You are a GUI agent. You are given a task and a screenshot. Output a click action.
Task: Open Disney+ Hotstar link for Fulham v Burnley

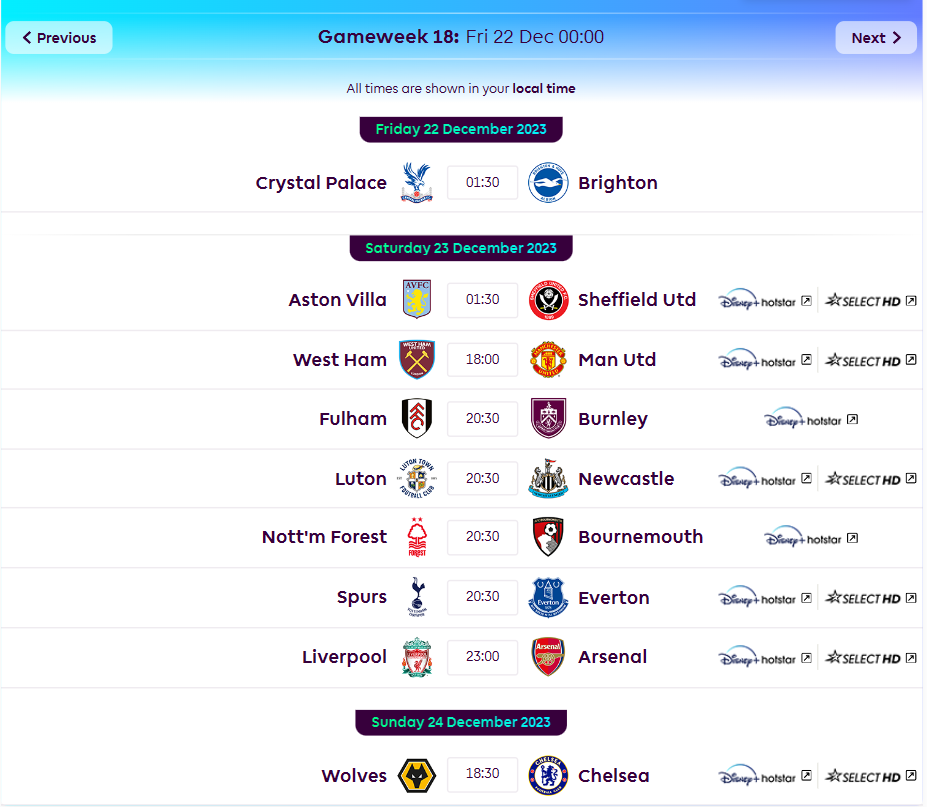point(811,420)
